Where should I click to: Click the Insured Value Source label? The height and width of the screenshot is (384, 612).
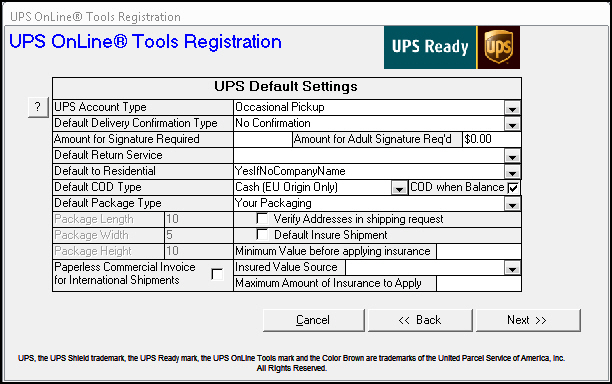click(x=286, y=267)
